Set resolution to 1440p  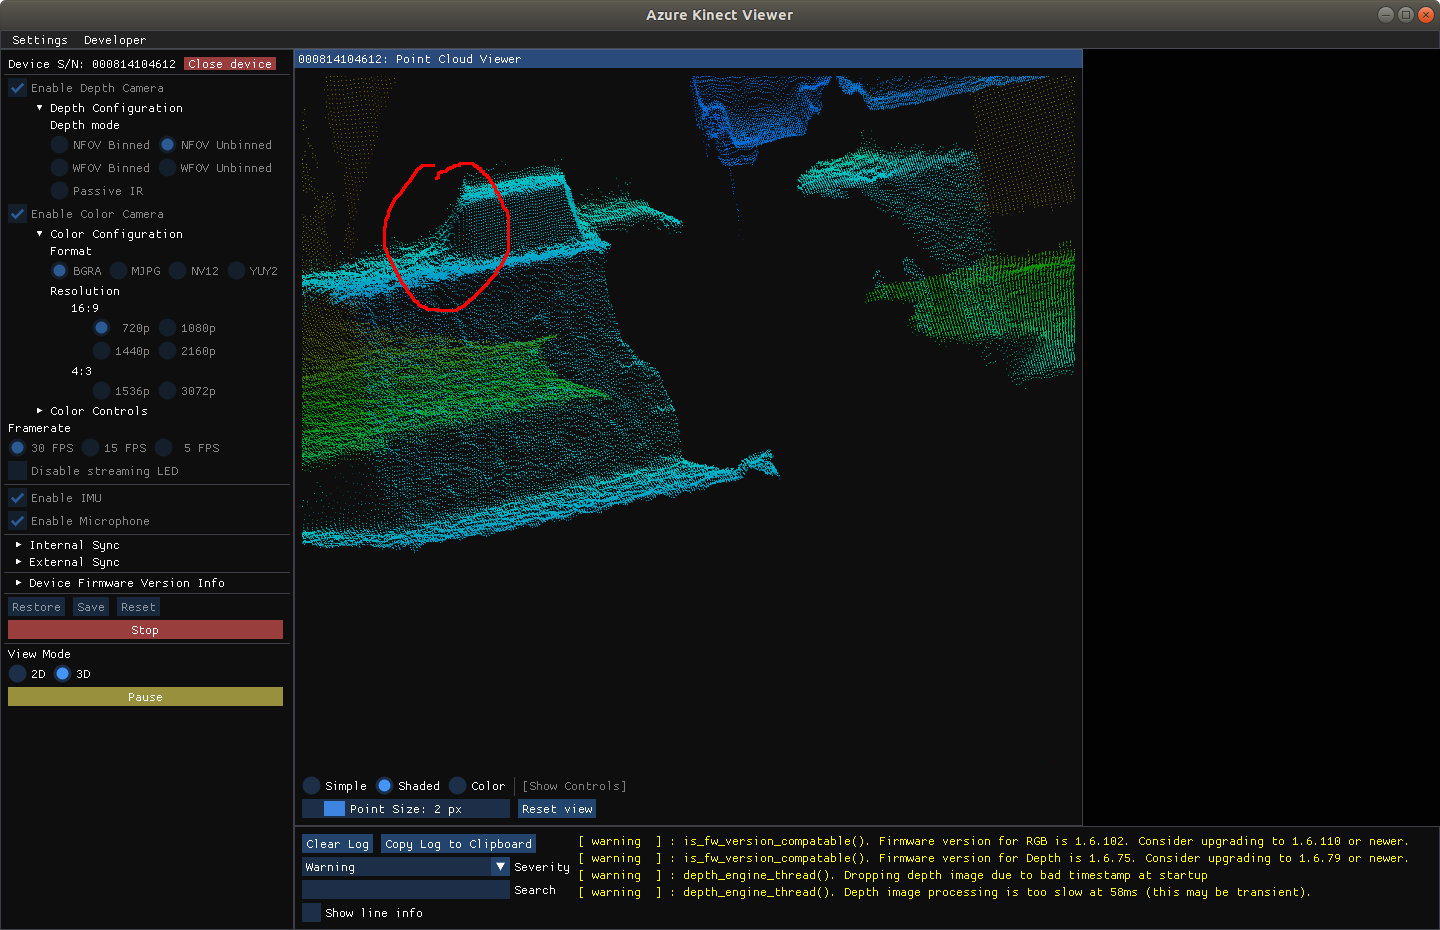pyautogui.click(x=102, y=351)
